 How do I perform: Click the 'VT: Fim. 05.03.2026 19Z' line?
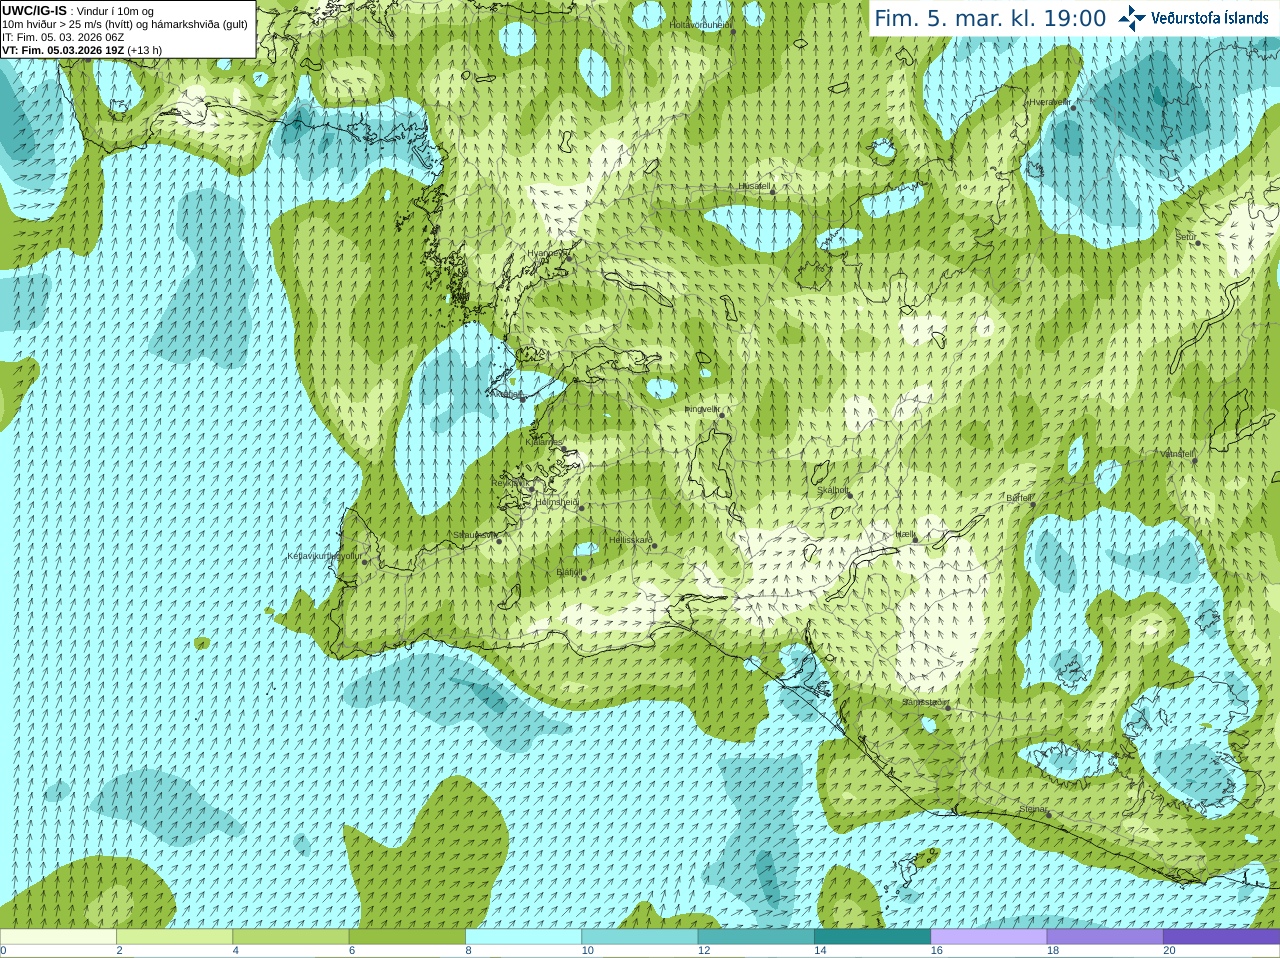[82, 50]
